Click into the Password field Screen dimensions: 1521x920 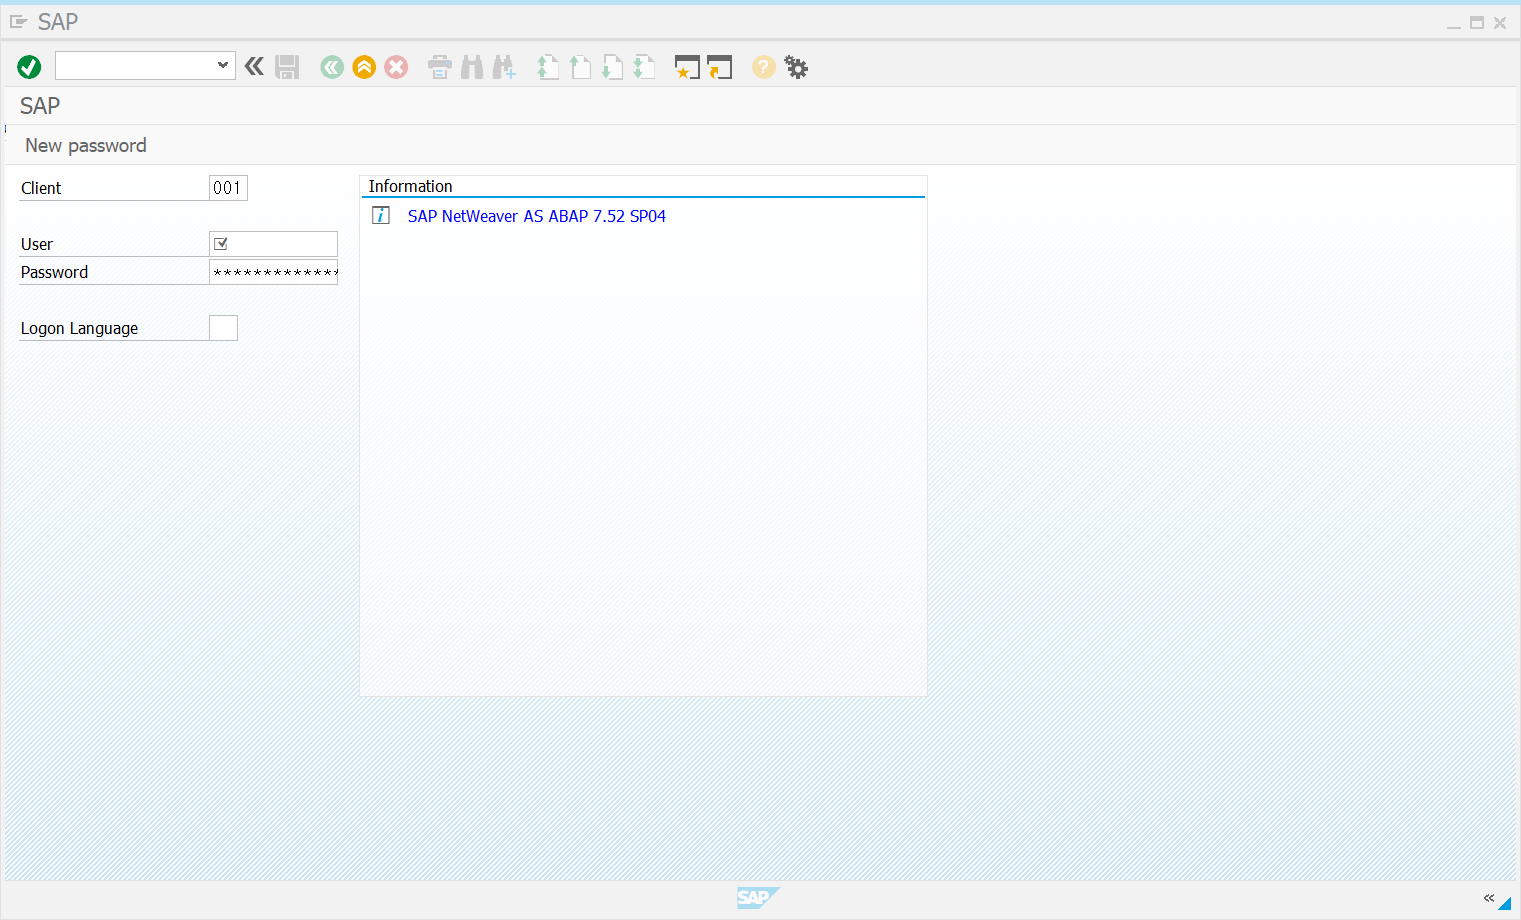click(273, 272)
